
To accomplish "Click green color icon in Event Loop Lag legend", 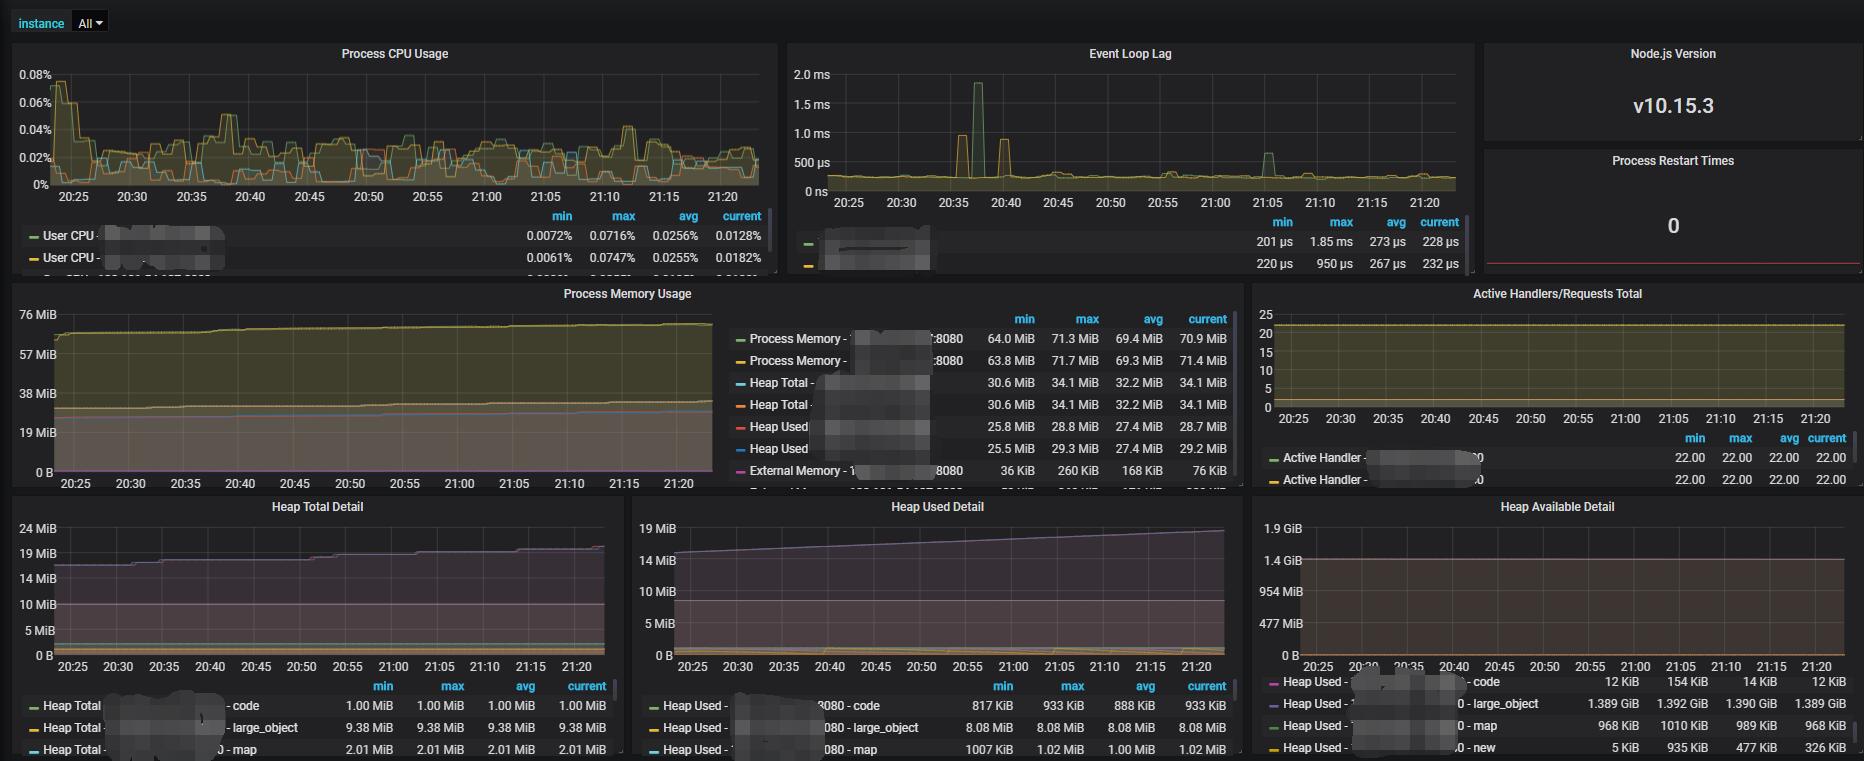I will [x=808, y=243].
